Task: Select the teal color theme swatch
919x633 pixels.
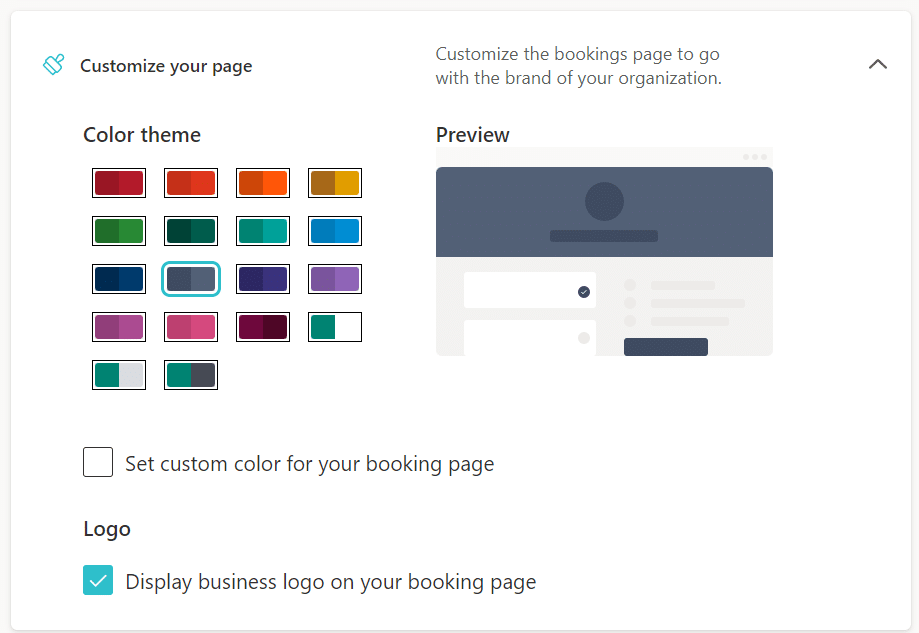Action: click(x=263, y=231)
